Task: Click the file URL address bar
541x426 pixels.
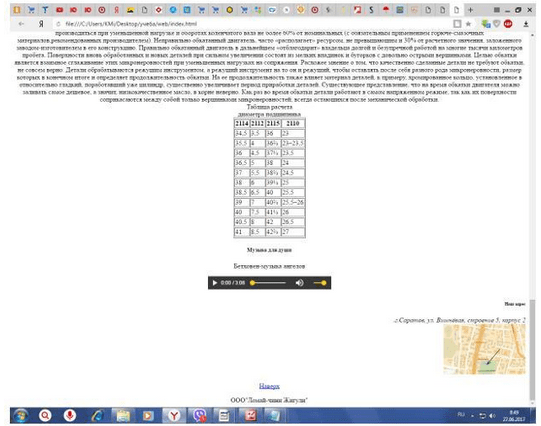Action: pyautogui.click(x=255, y=24)
